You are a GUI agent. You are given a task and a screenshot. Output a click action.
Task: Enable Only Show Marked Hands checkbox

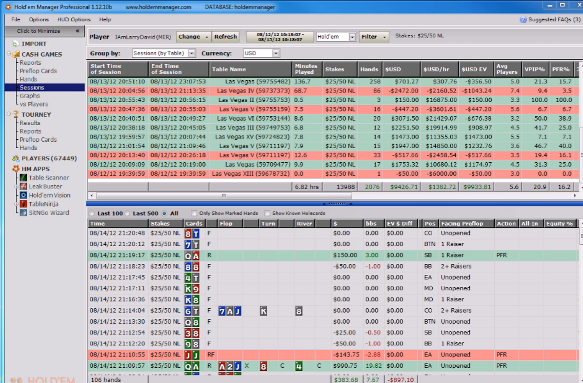coord(194,213)
